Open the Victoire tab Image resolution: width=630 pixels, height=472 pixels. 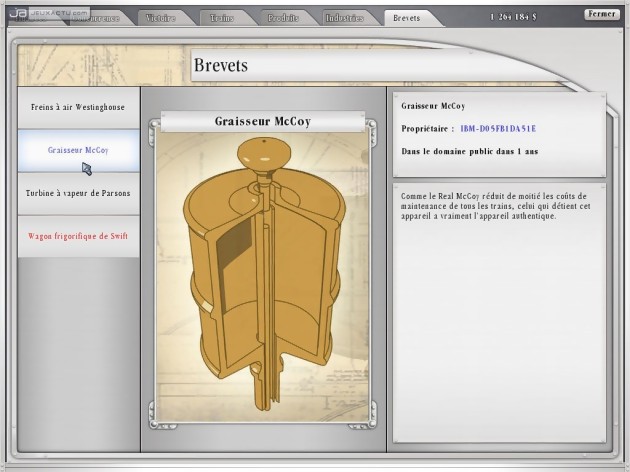tap(161, 18)
